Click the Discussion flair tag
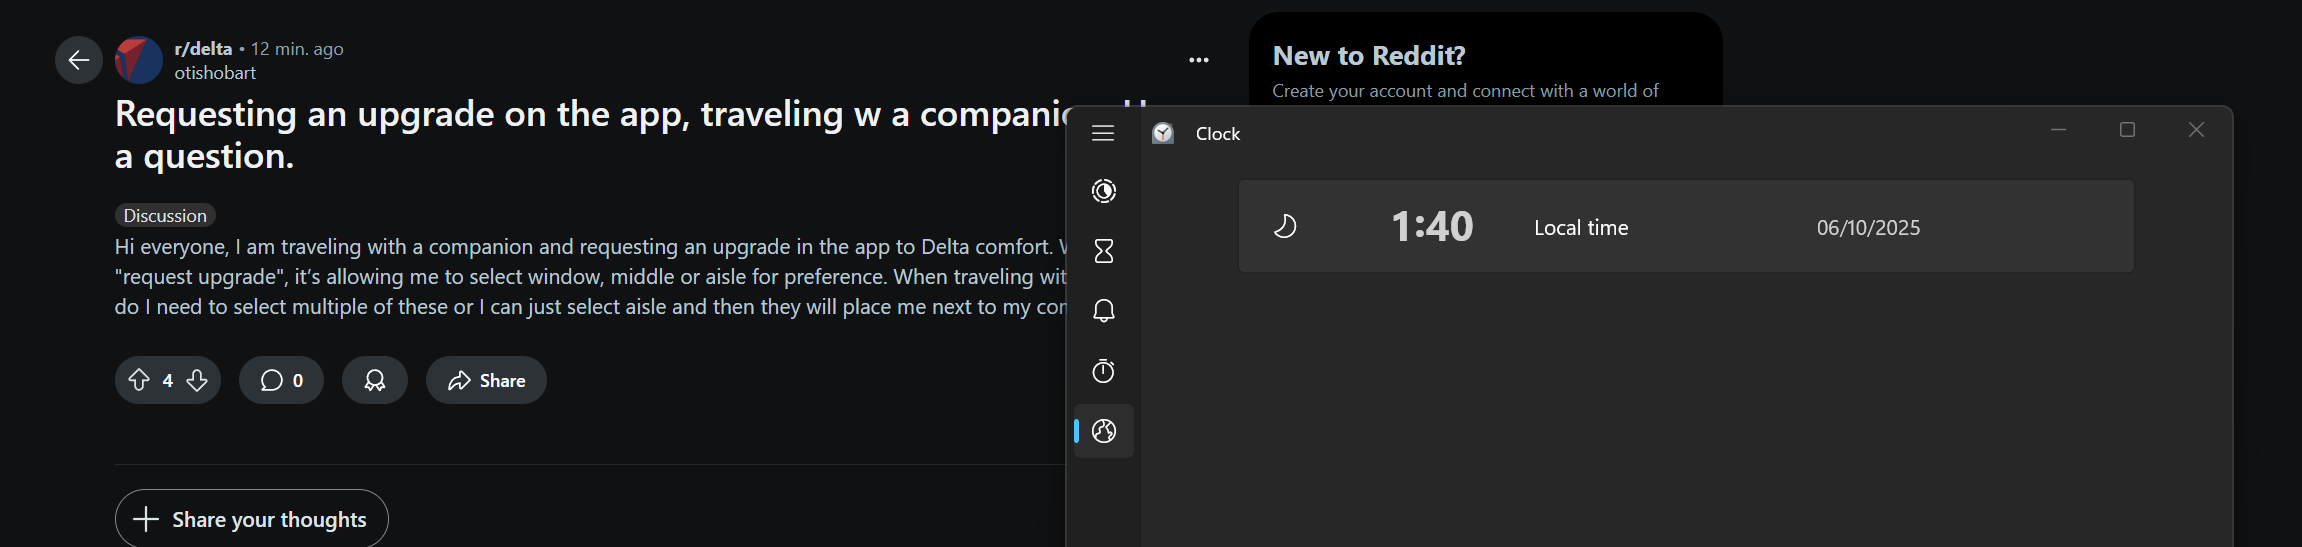 pyautogui.click(x=165, y=215)
